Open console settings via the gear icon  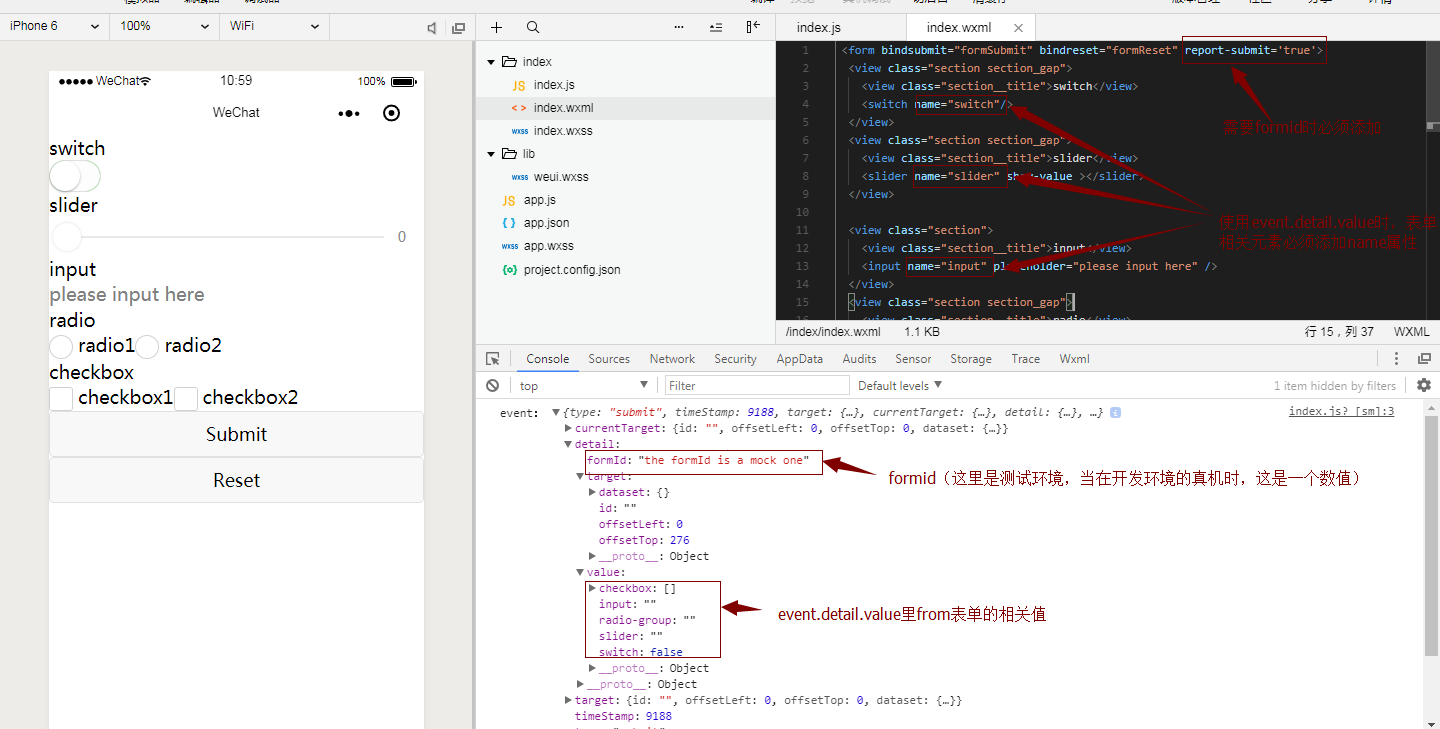point(1424,384)
